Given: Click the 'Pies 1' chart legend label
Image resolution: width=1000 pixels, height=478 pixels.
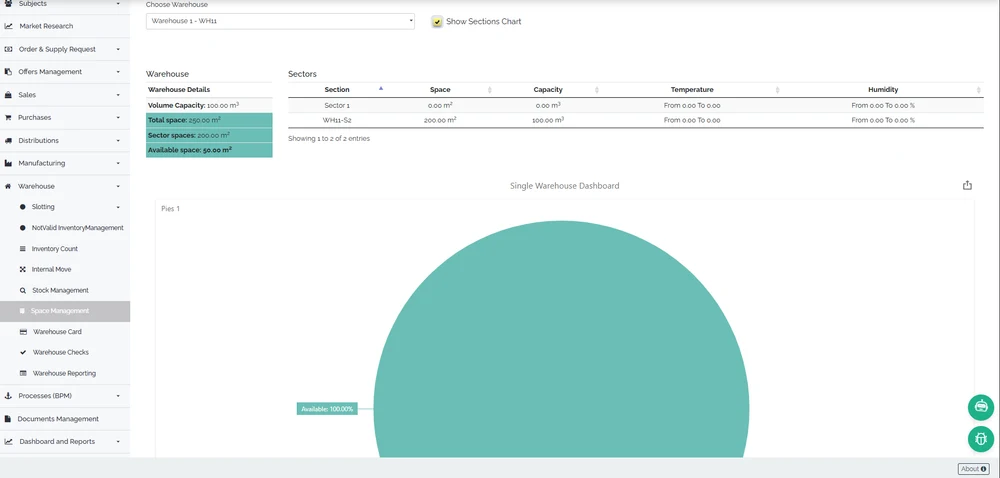Looking at the screenshot, I should point(171,209).
